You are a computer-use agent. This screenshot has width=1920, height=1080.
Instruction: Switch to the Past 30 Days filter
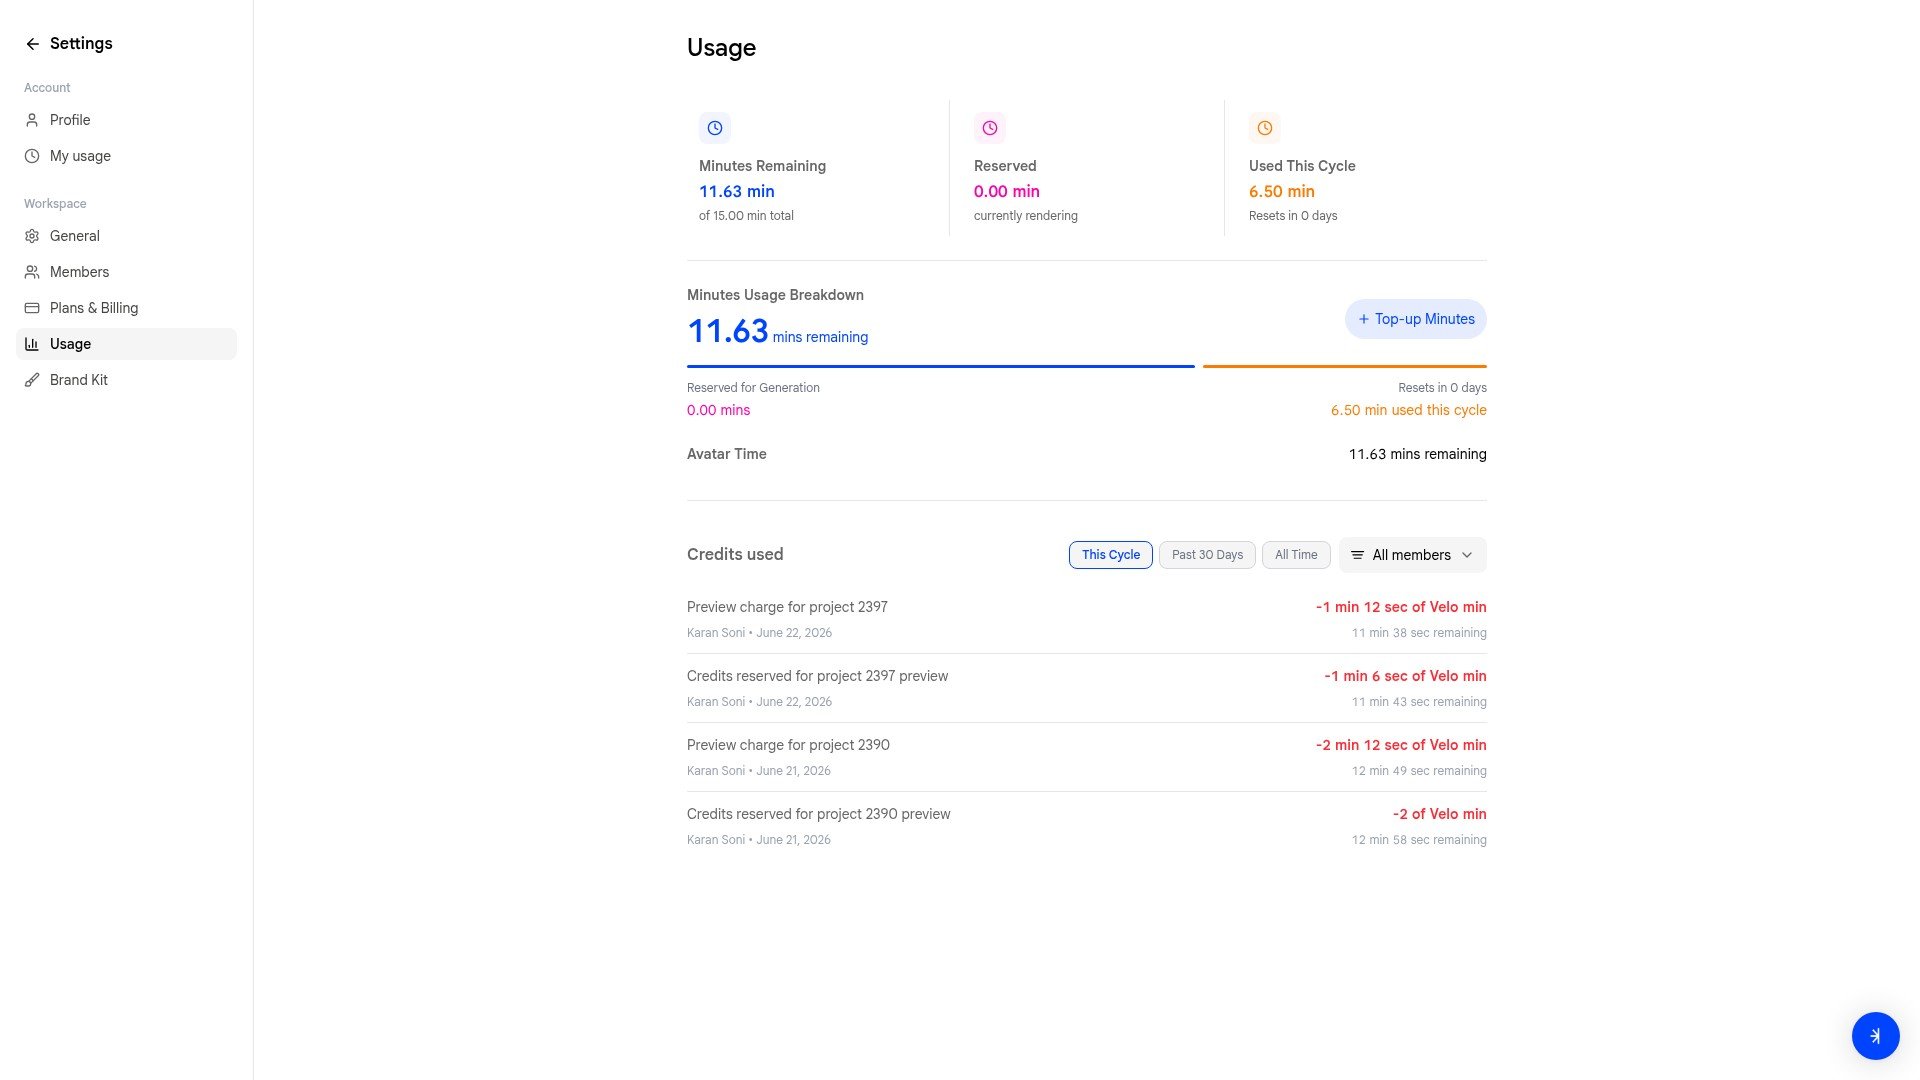1207,555
